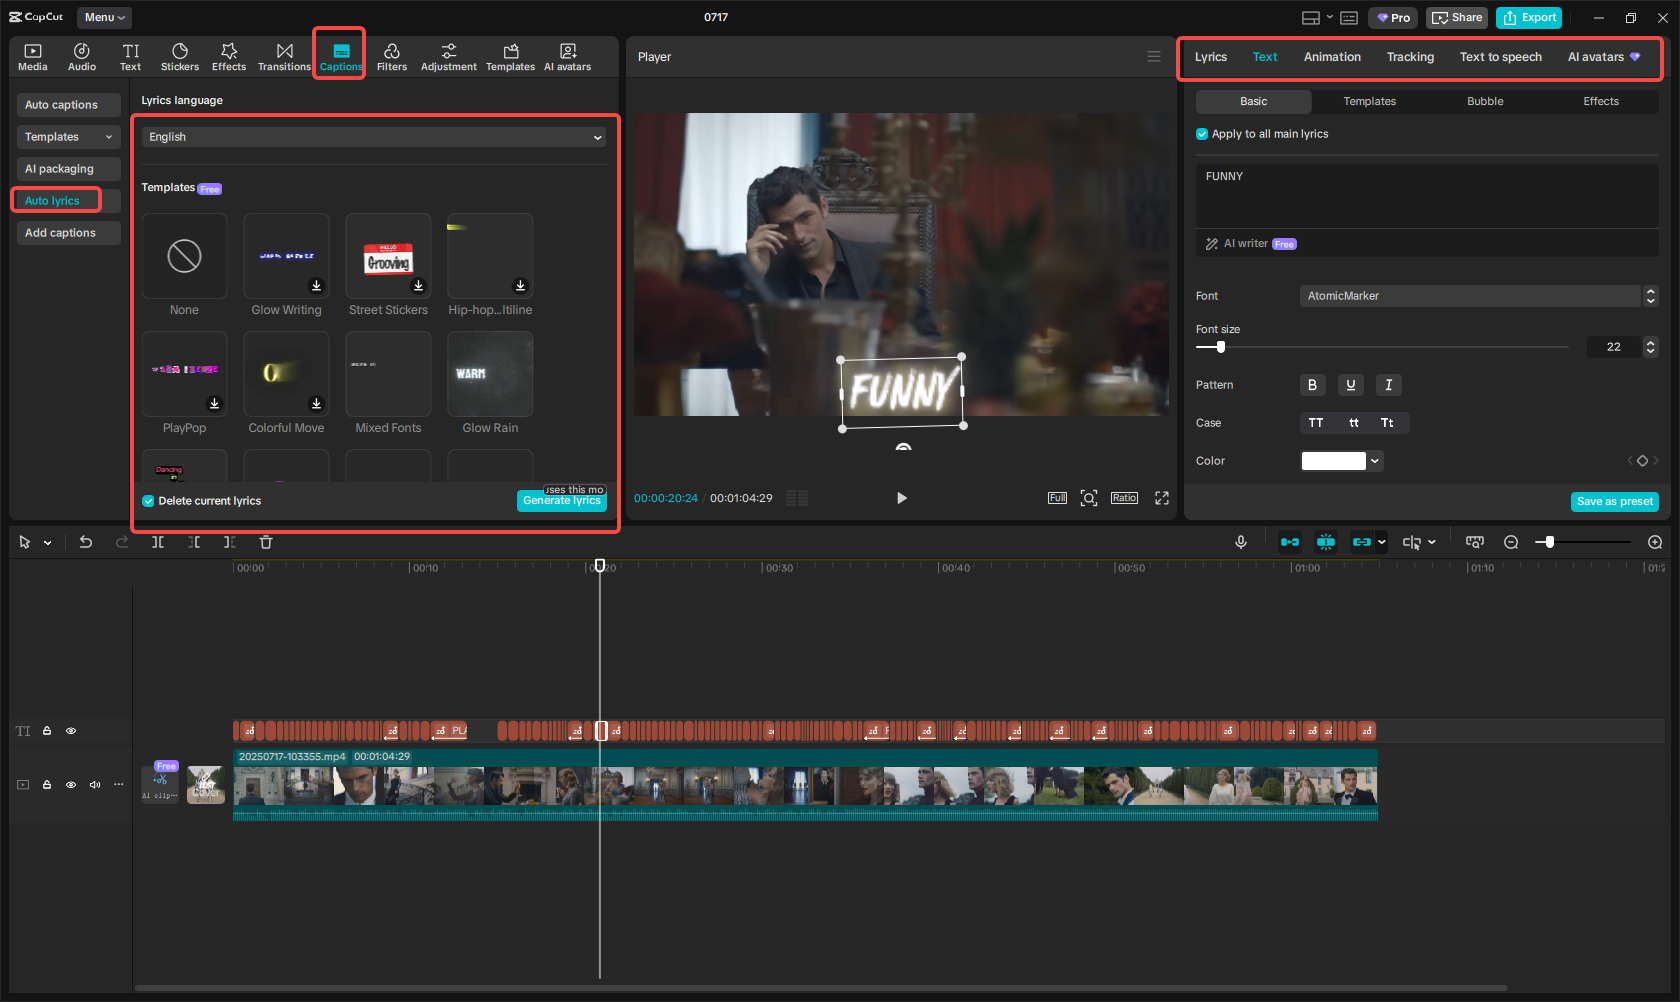Toggle Delete current lyrics checkbox
The image size is (1680, 1002).
tap(148, 501)
